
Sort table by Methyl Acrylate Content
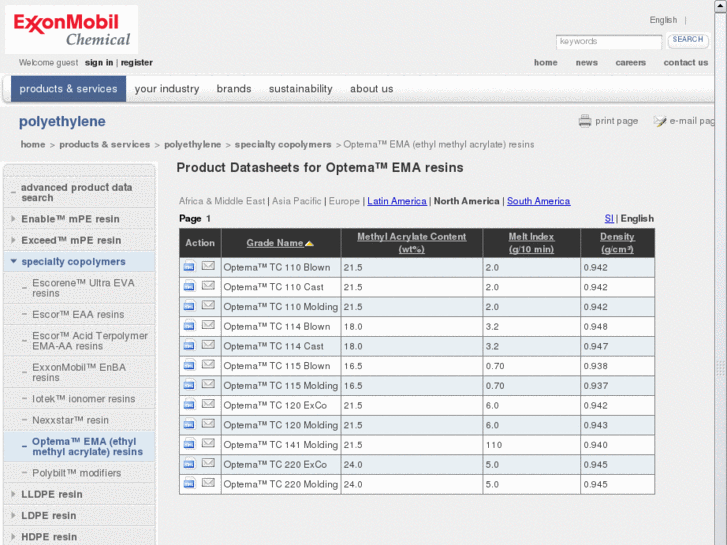point(411,243)
